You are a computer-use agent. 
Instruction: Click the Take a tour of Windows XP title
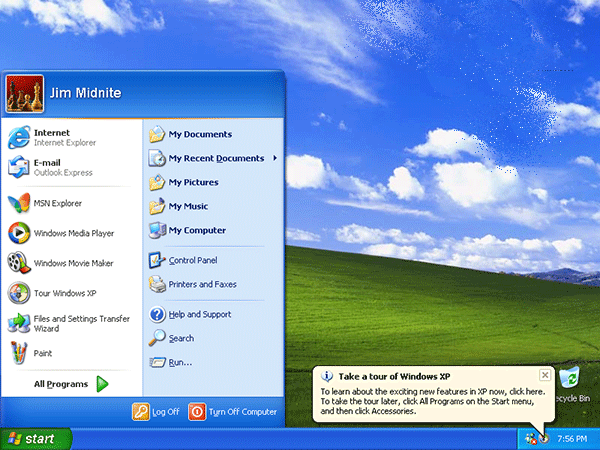[x=394, y=377]
